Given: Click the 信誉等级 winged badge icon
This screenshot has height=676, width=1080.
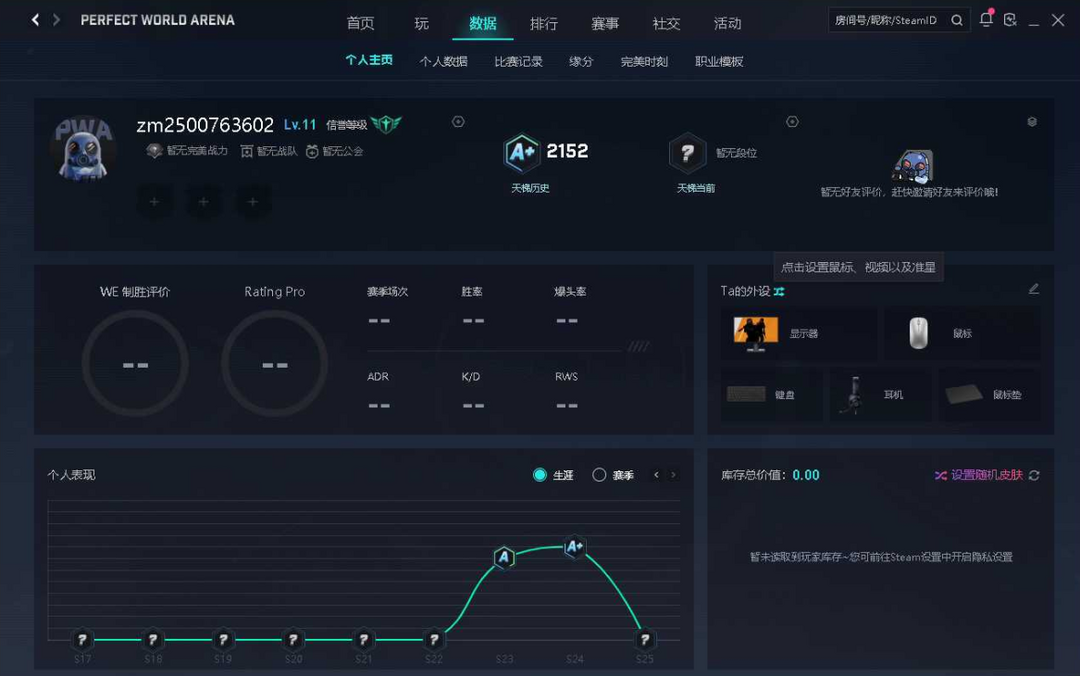Looking at the screenshot, I should point(386,124).
